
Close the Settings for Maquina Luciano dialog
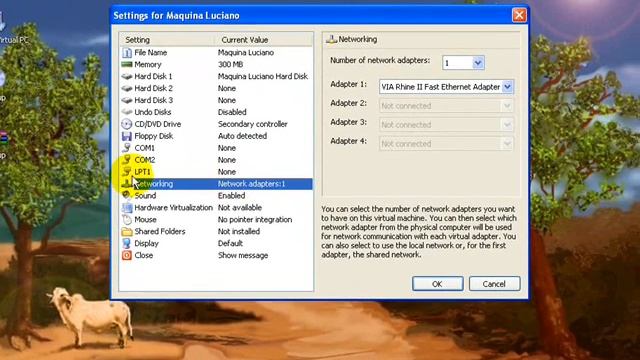pyautogui.click(x=519, y=16)
